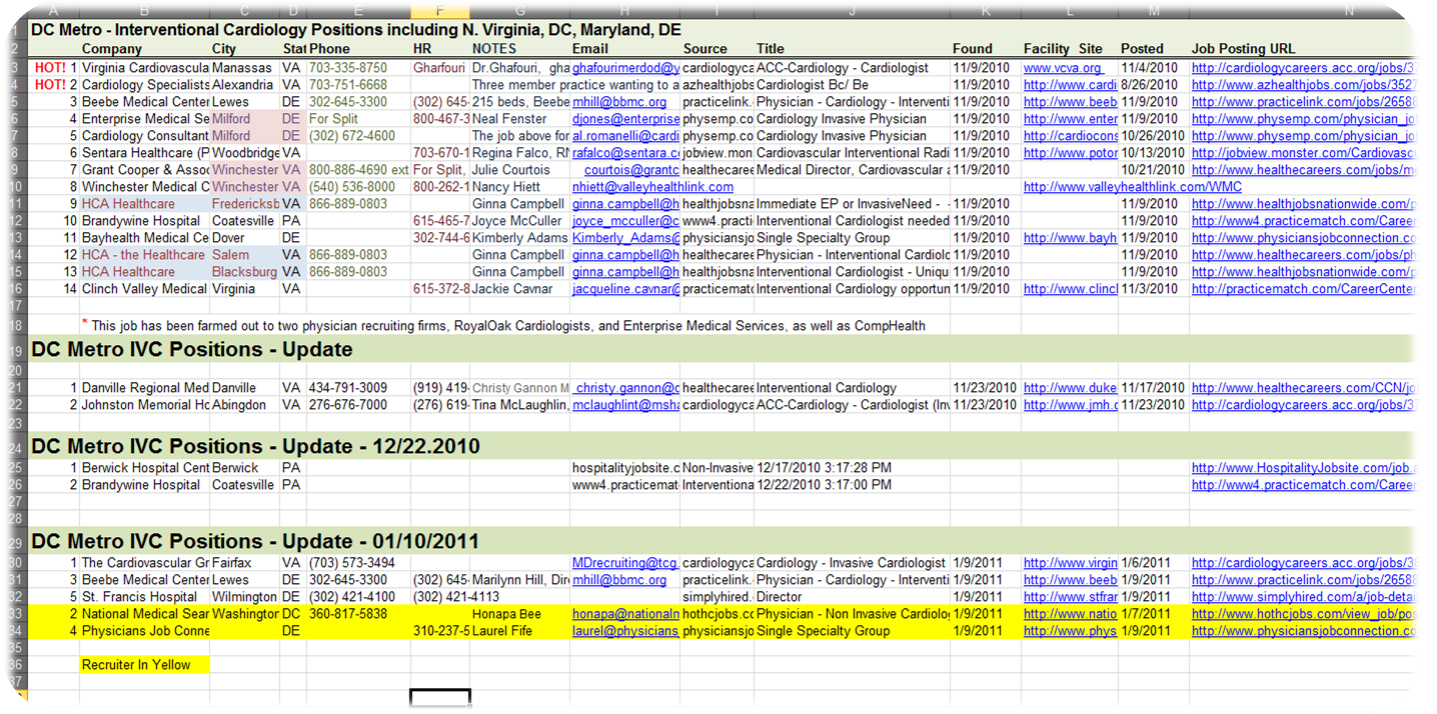The image size is (1437, 714).
Task: Open the HospitalityJobsite.com job posting link
Action: click(x=1300, y=468)
